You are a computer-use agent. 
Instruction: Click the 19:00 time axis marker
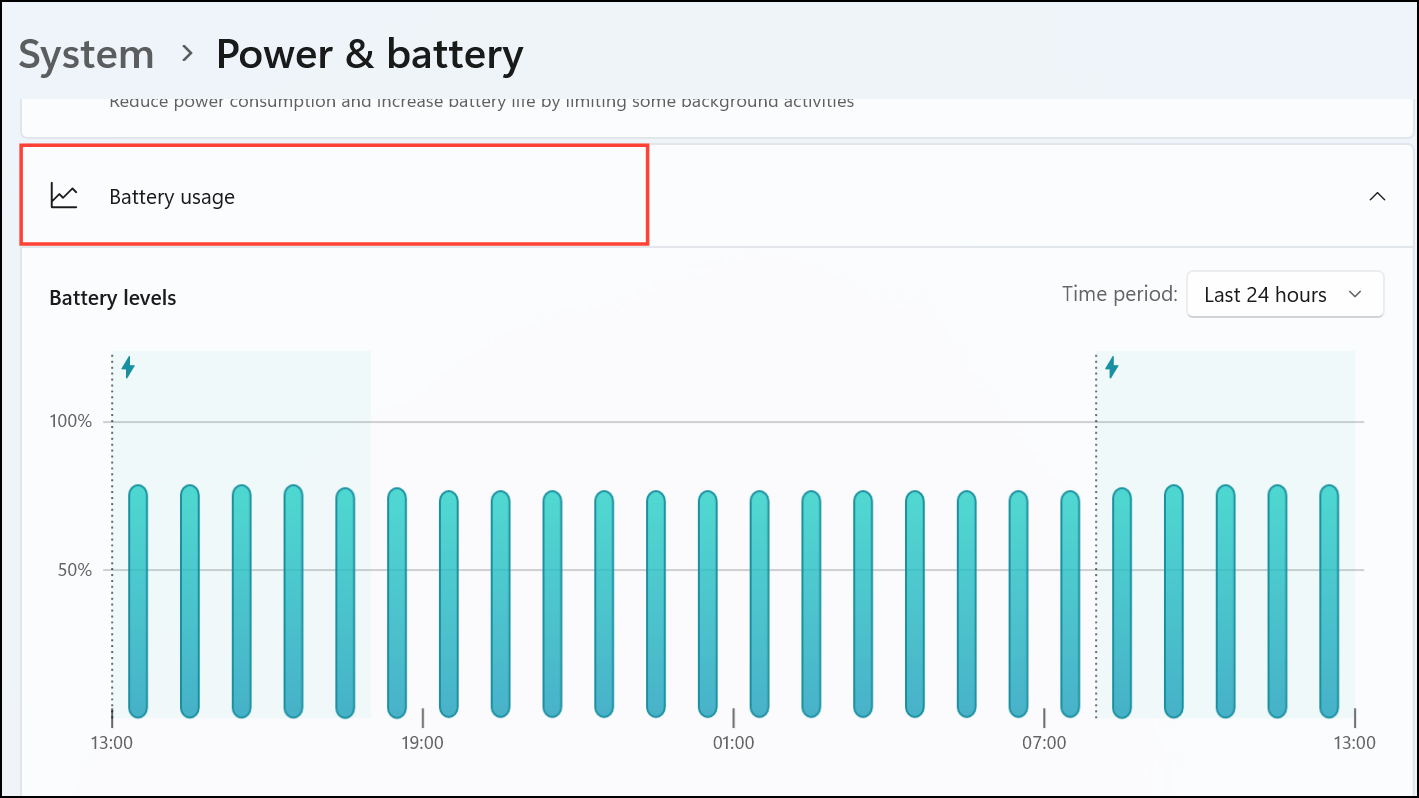(x=422, y=744)
